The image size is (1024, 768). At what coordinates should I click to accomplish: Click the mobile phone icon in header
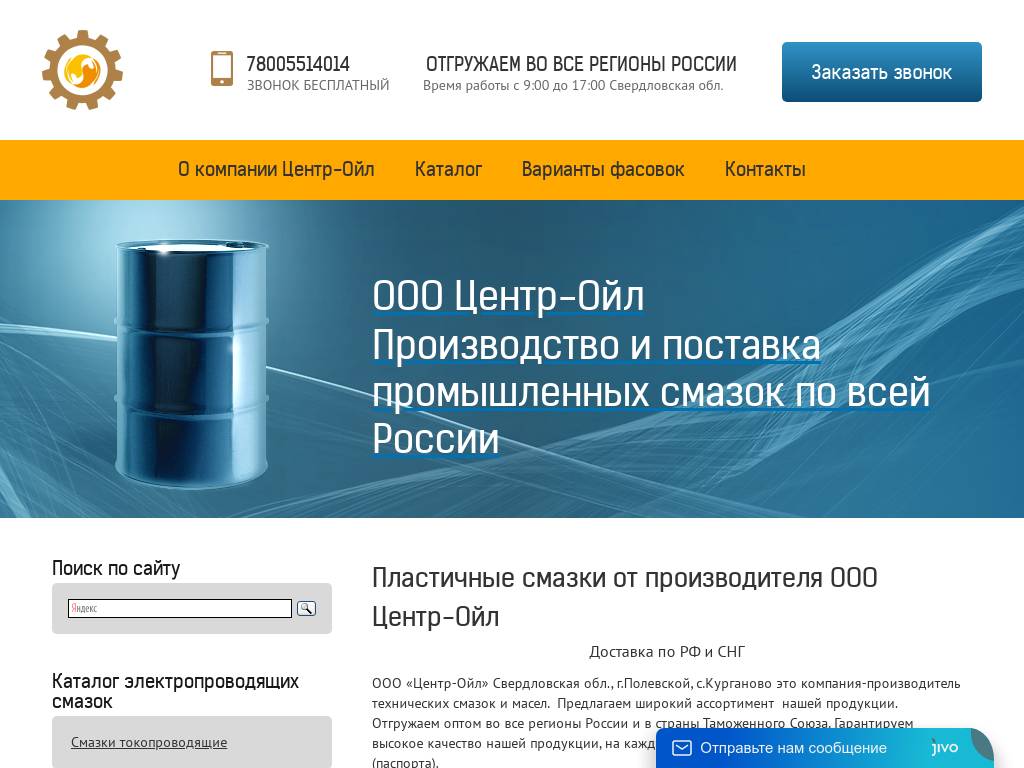pyautogui.click(x=222, y=69)
